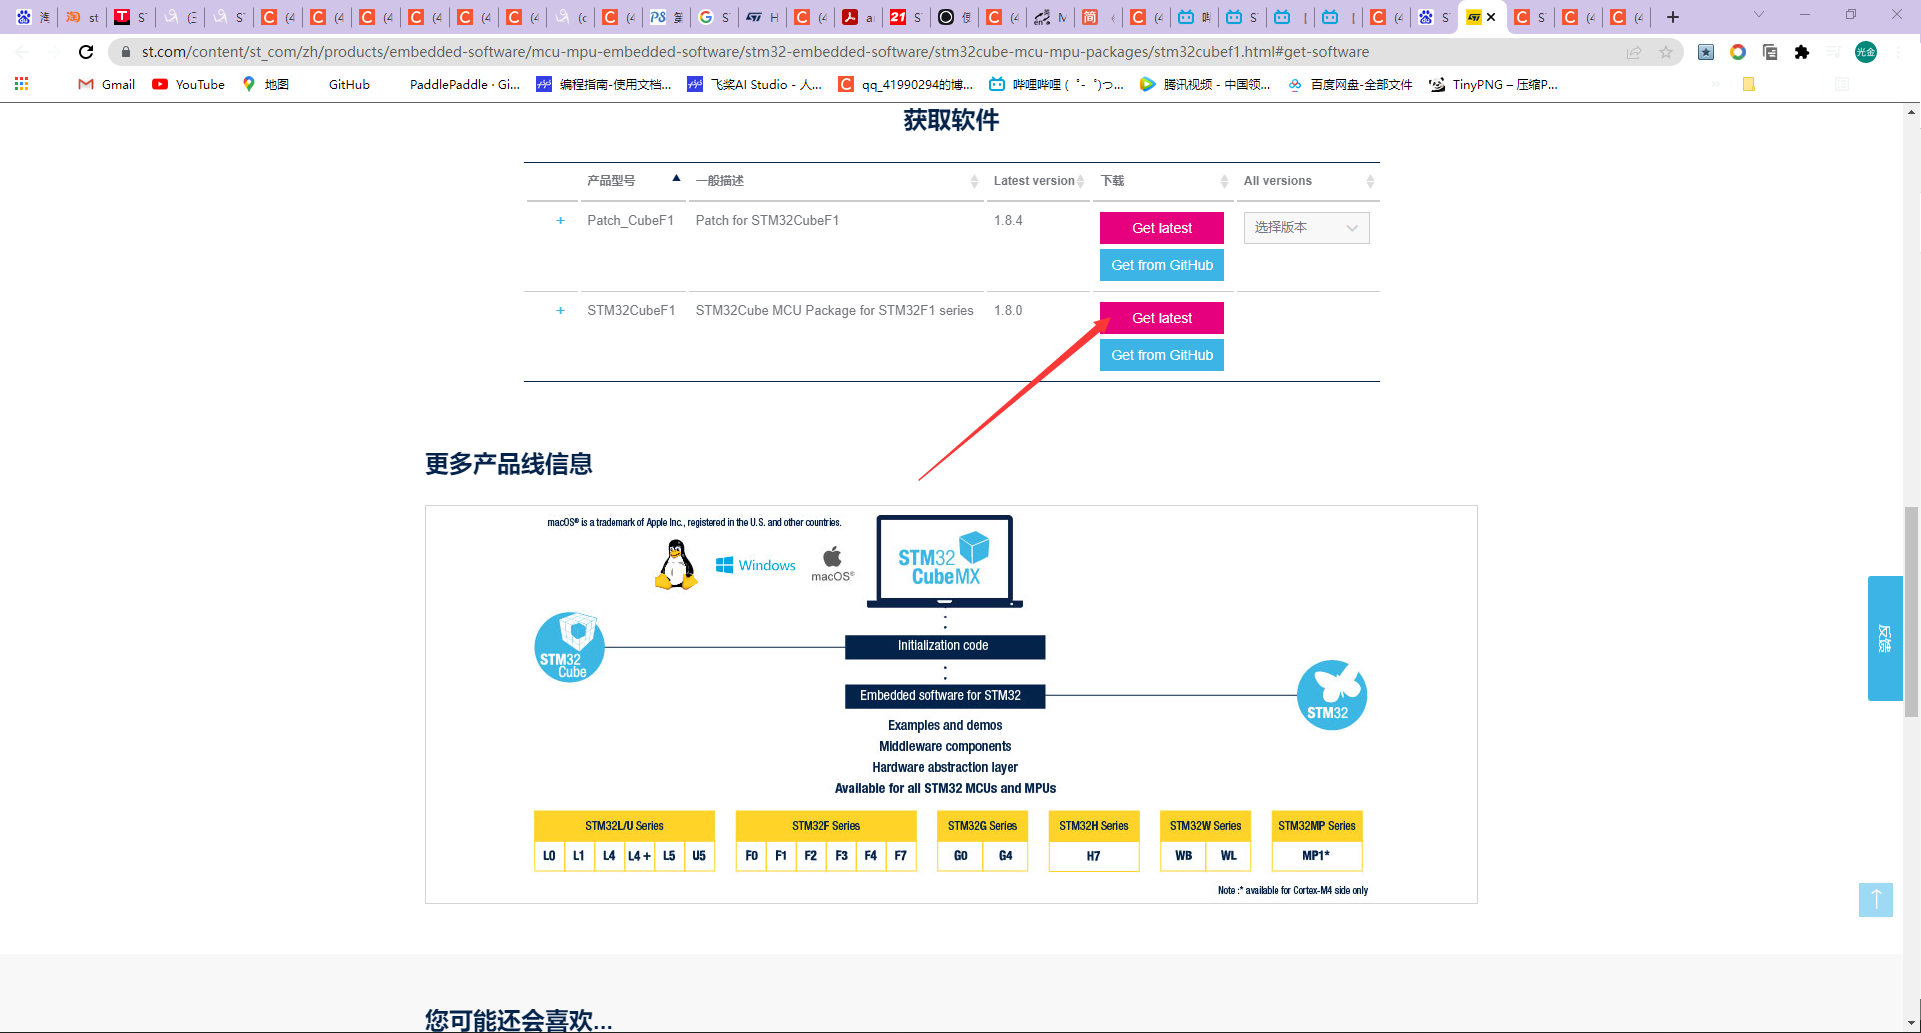Select the G0 series box

960,856
